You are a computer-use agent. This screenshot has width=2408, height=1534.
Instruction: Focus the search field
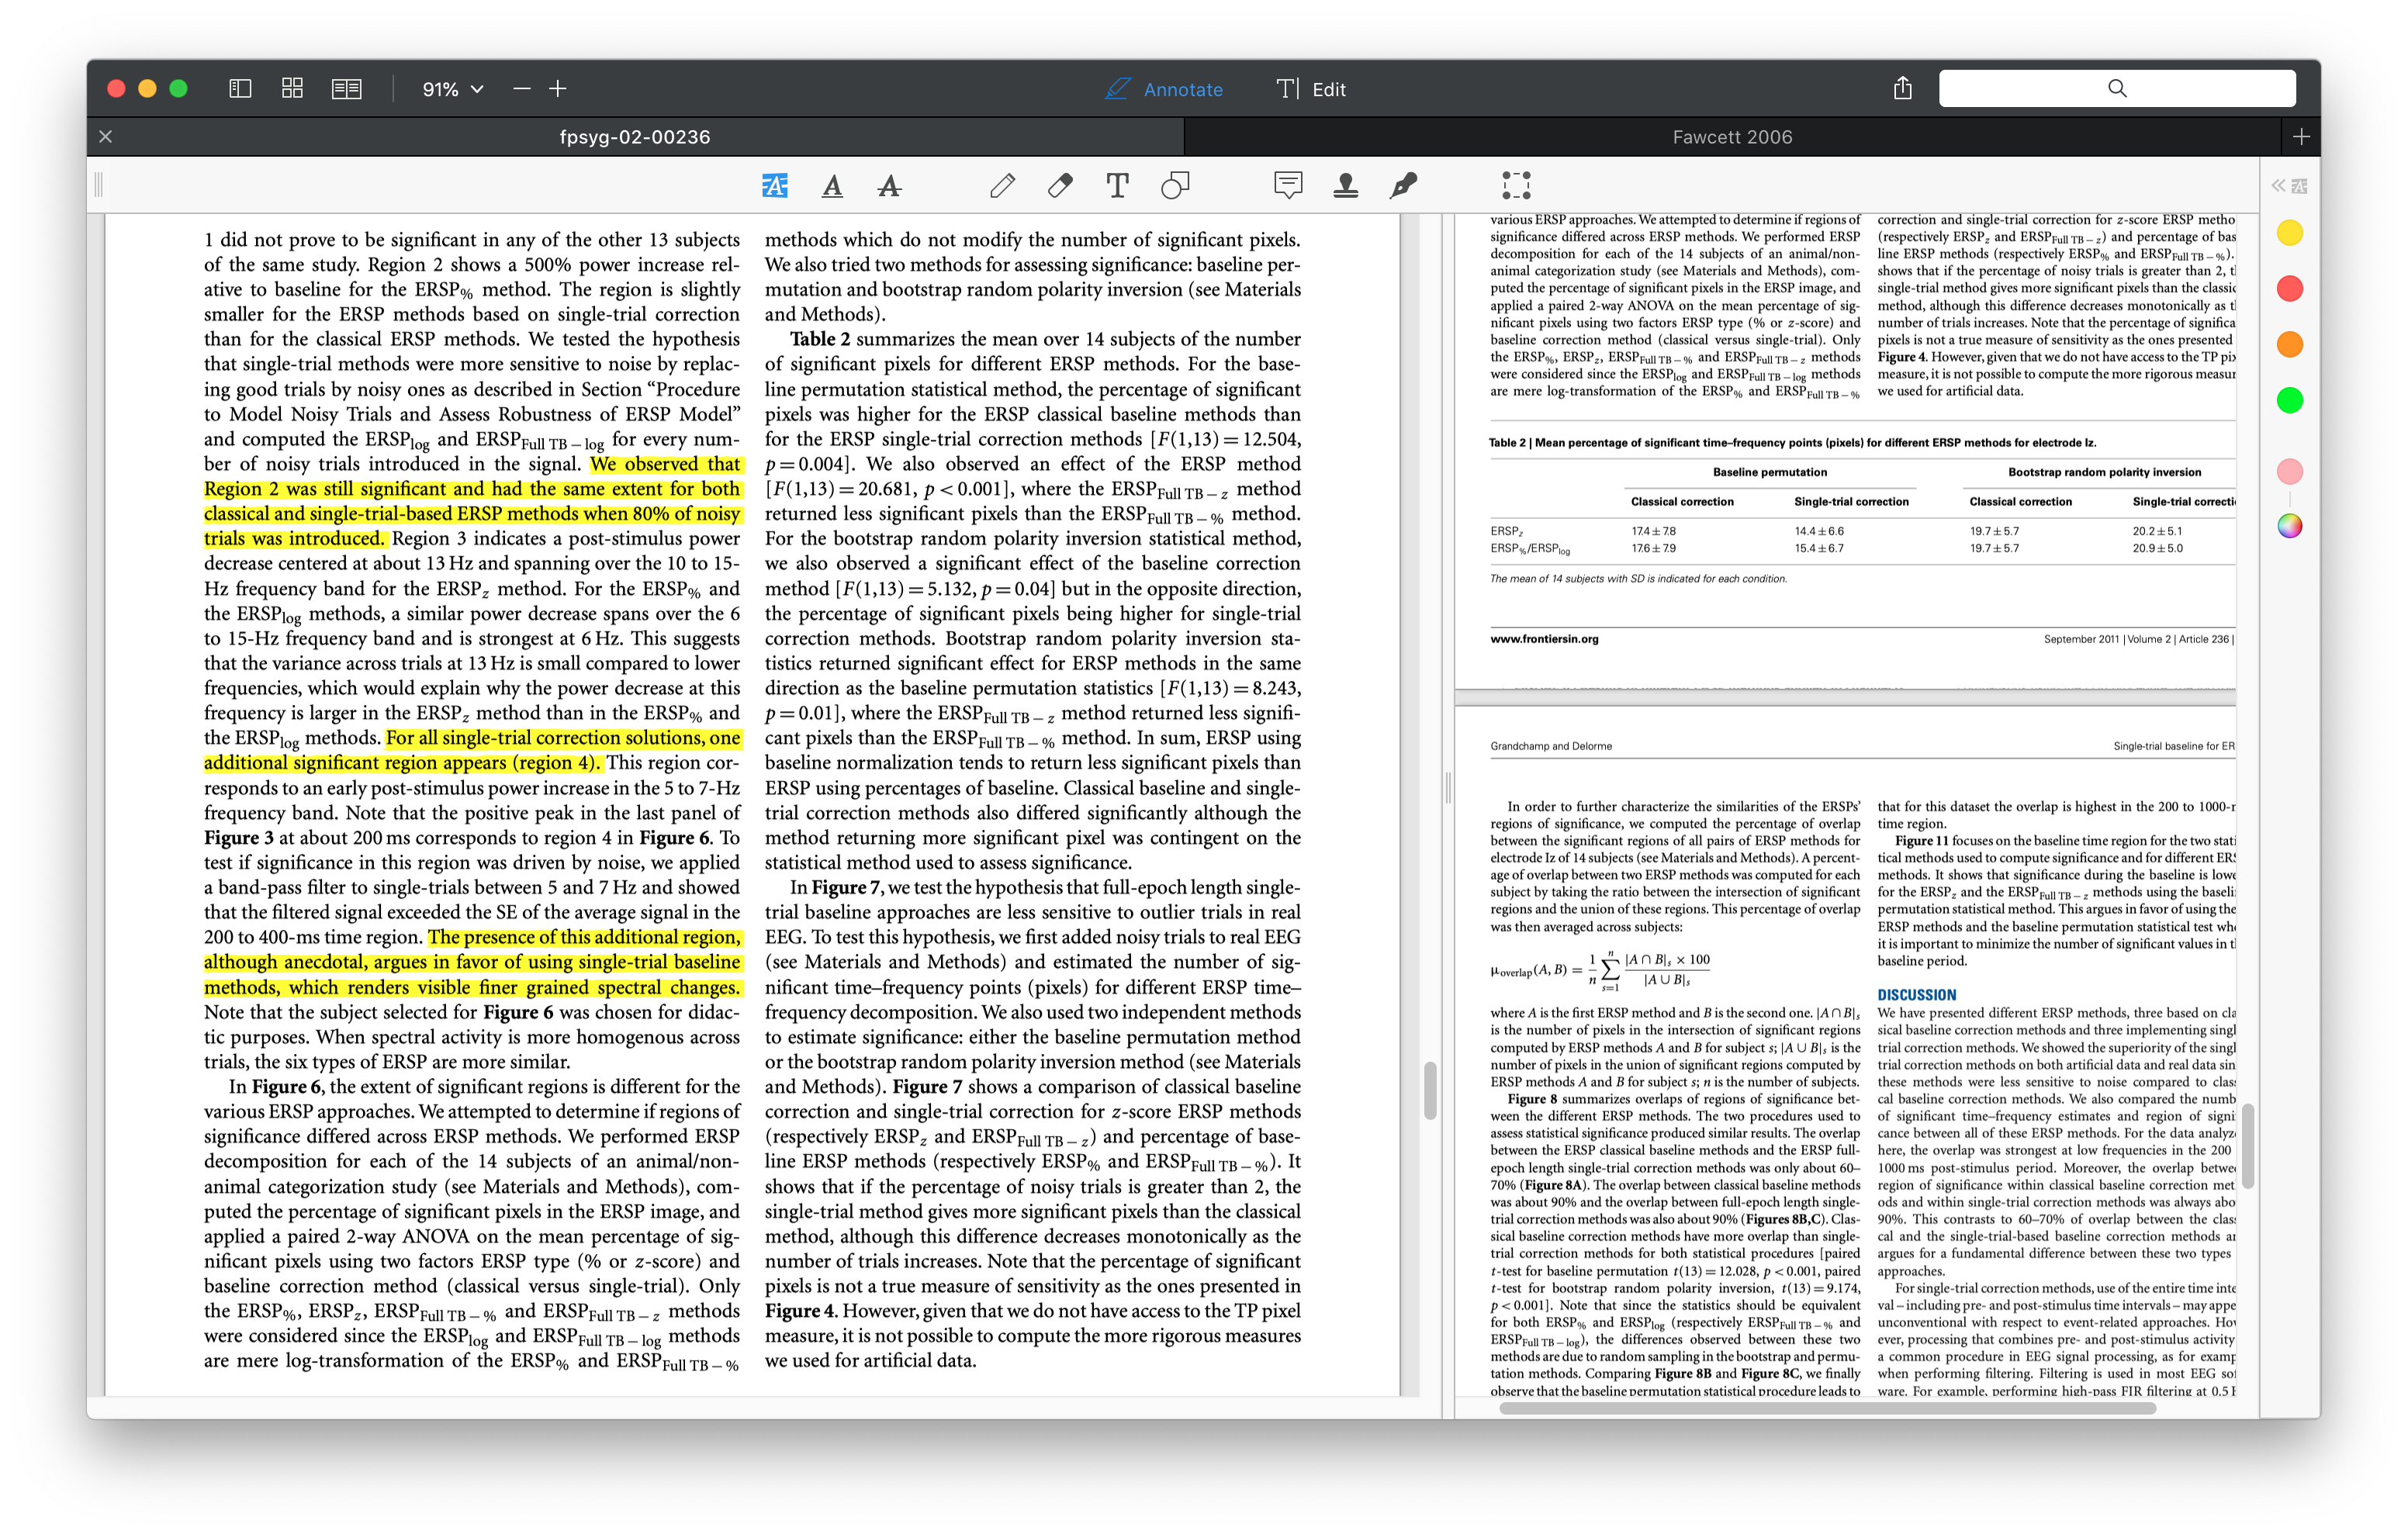pyautogui.click(x=2116, y=88)
